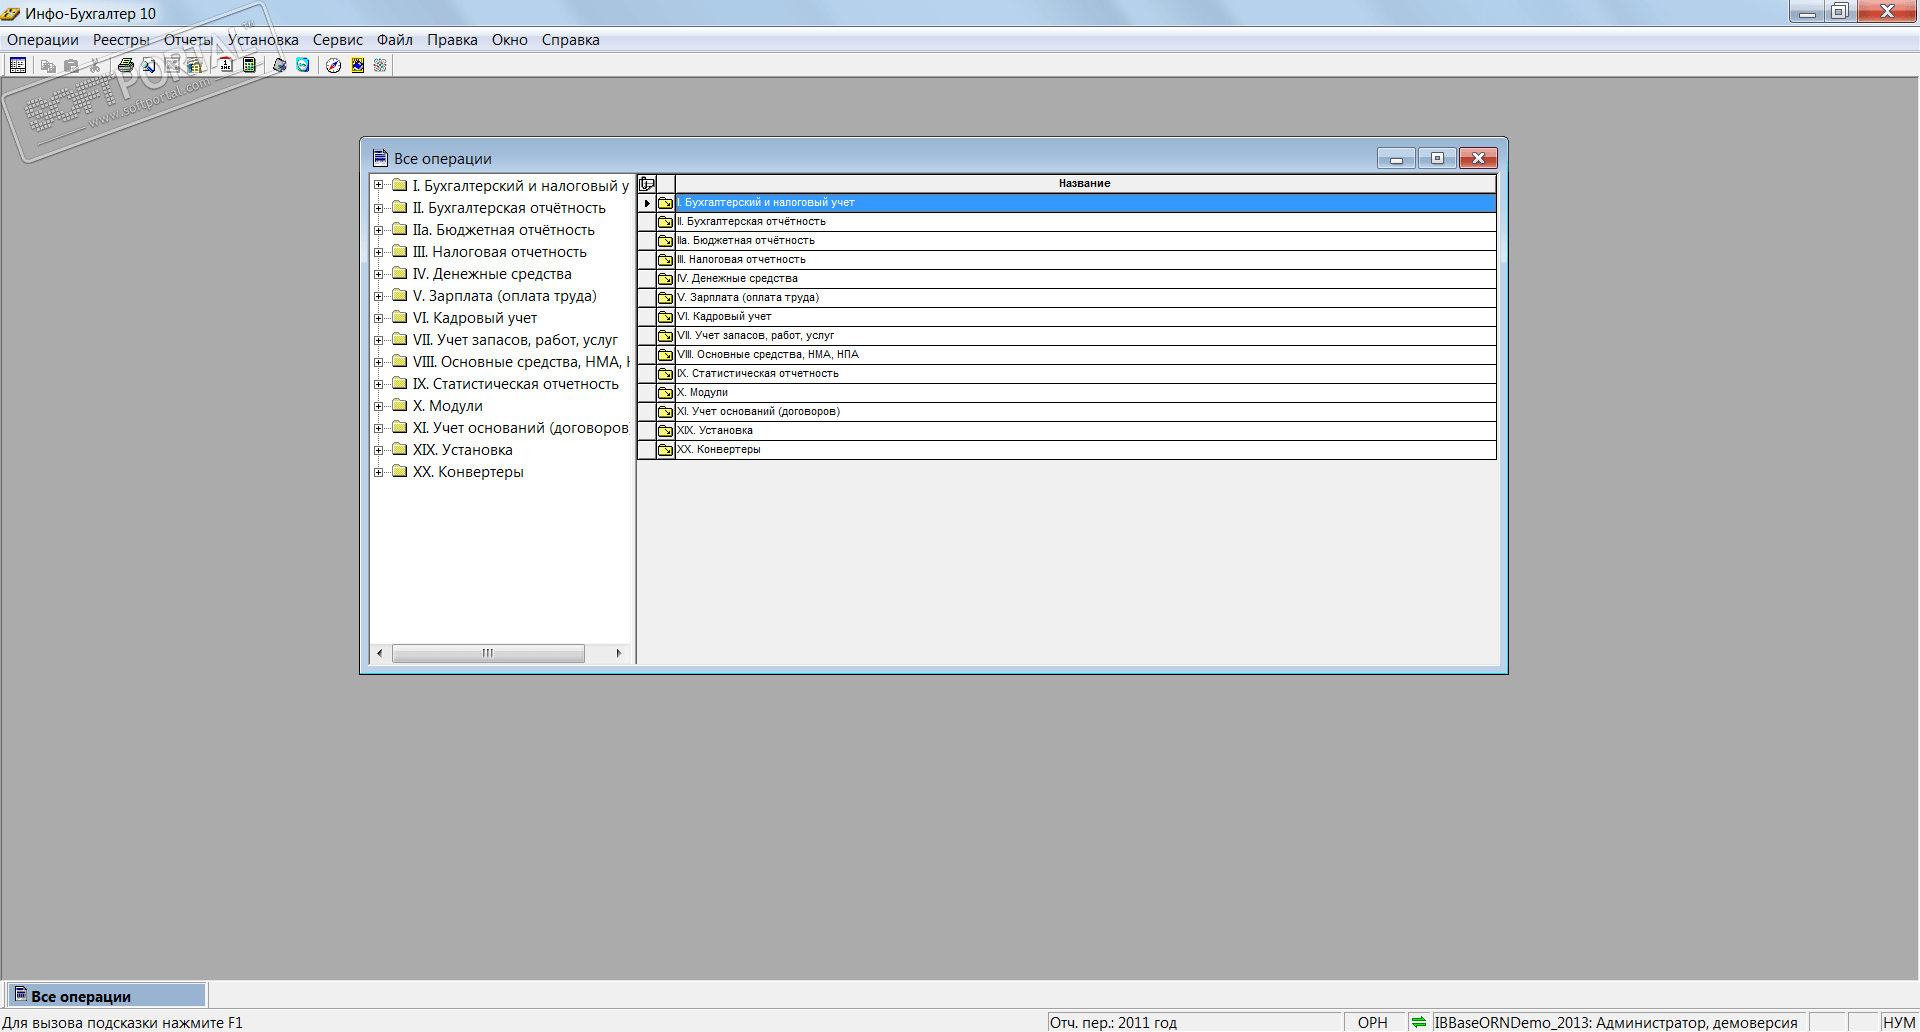Viewport: 1920px width, 1032px height.
Task: Click the Paste clipboard toolbar icon
Action: click(x=71, y=65)
